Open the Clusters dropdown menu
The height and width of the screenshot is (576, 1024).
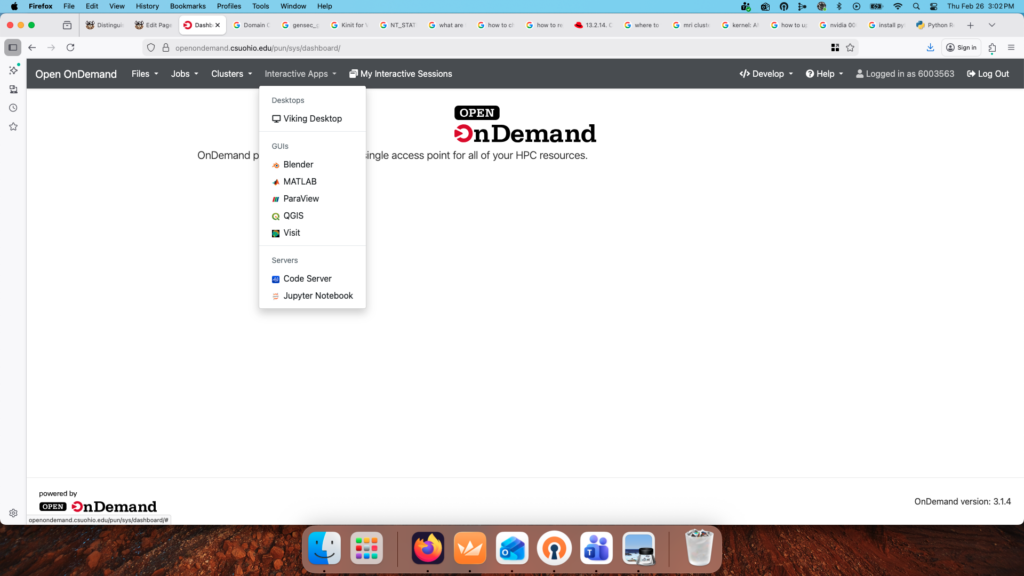pyautogui.click(x=231, y=74)
